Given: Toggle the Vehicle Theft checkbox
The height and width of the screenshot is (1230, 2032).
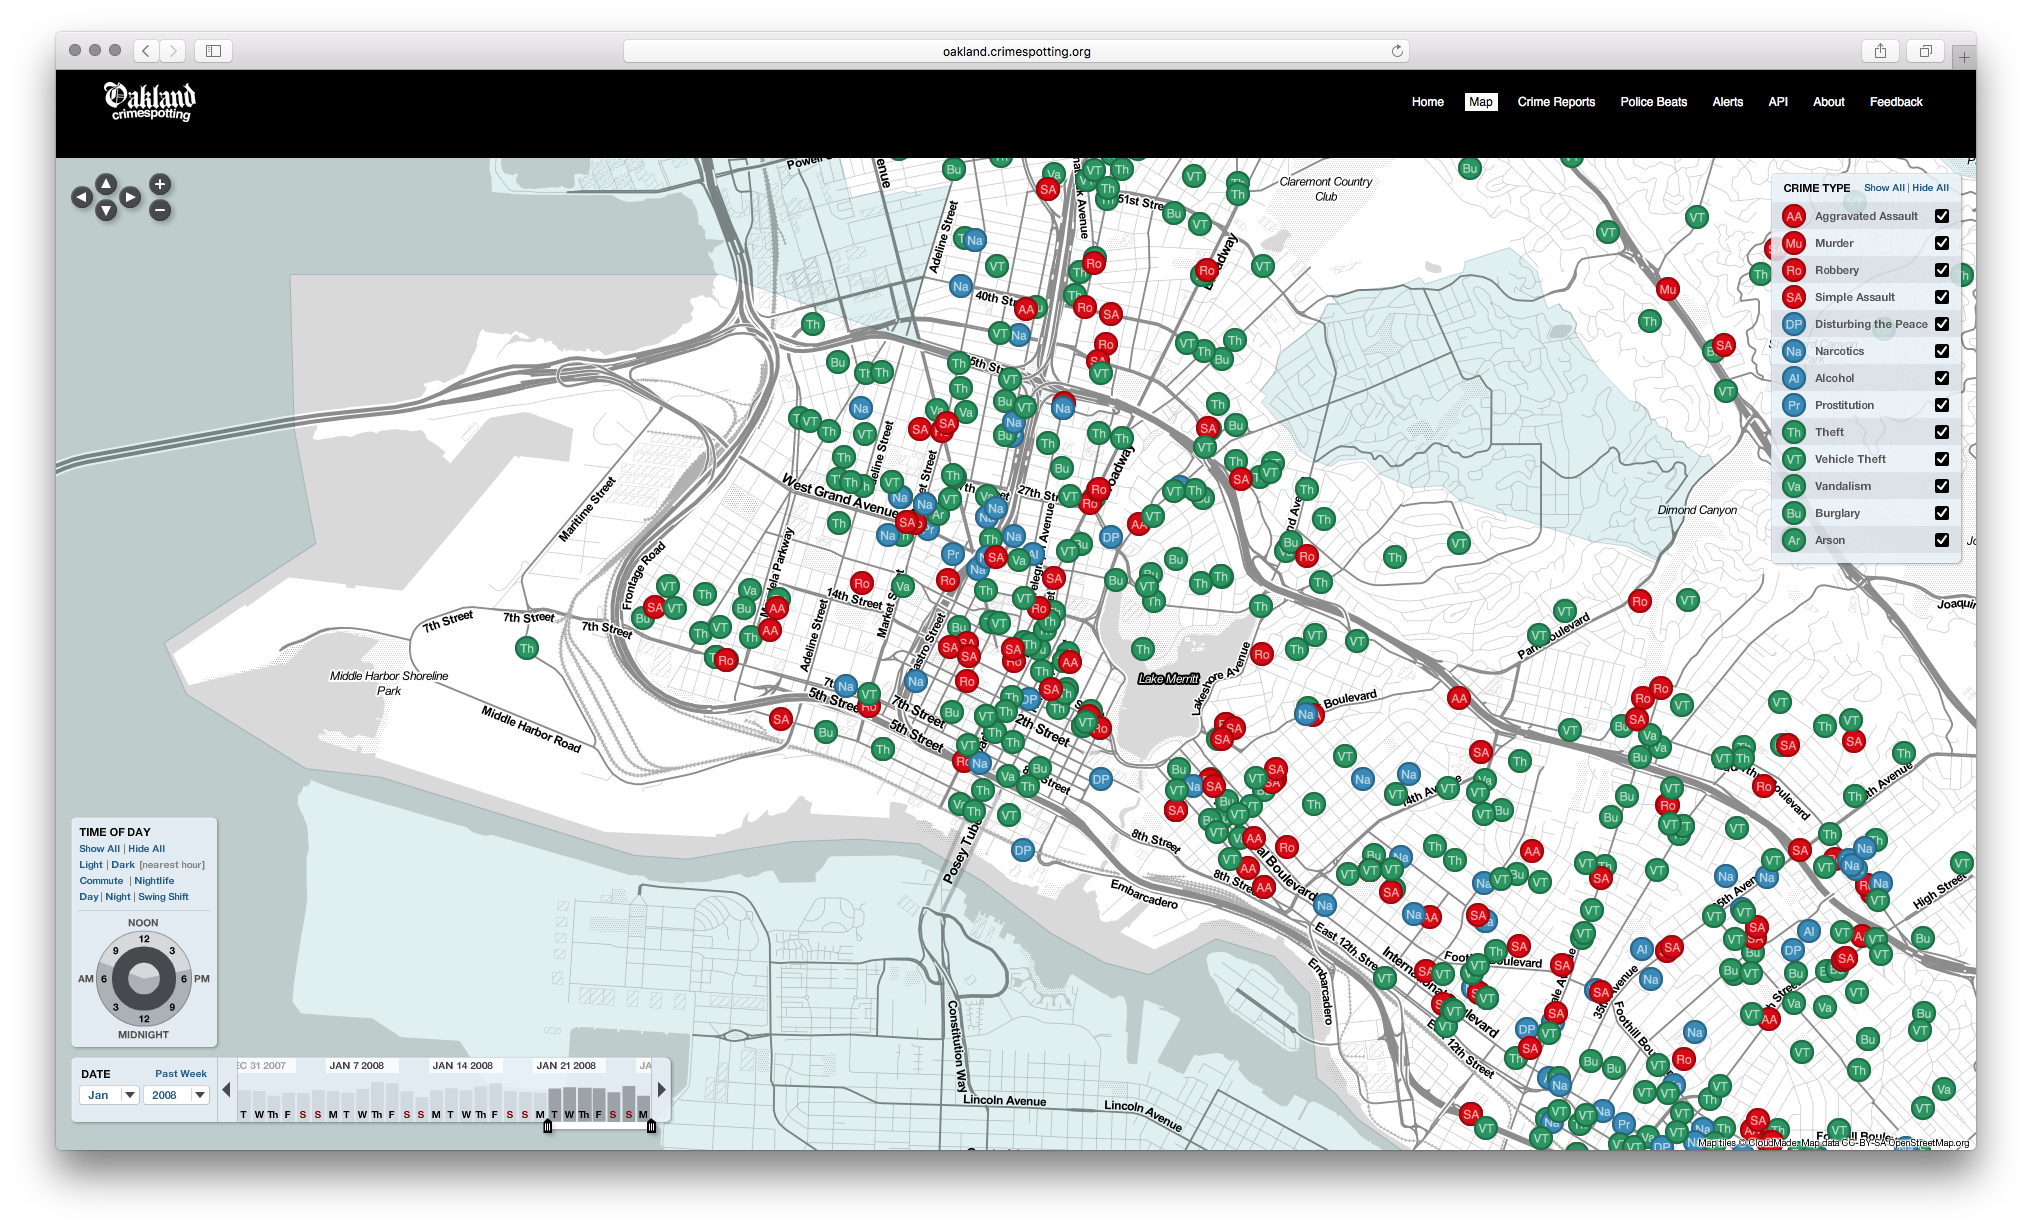Looking at the screenshot, I should coord(1941,459).
